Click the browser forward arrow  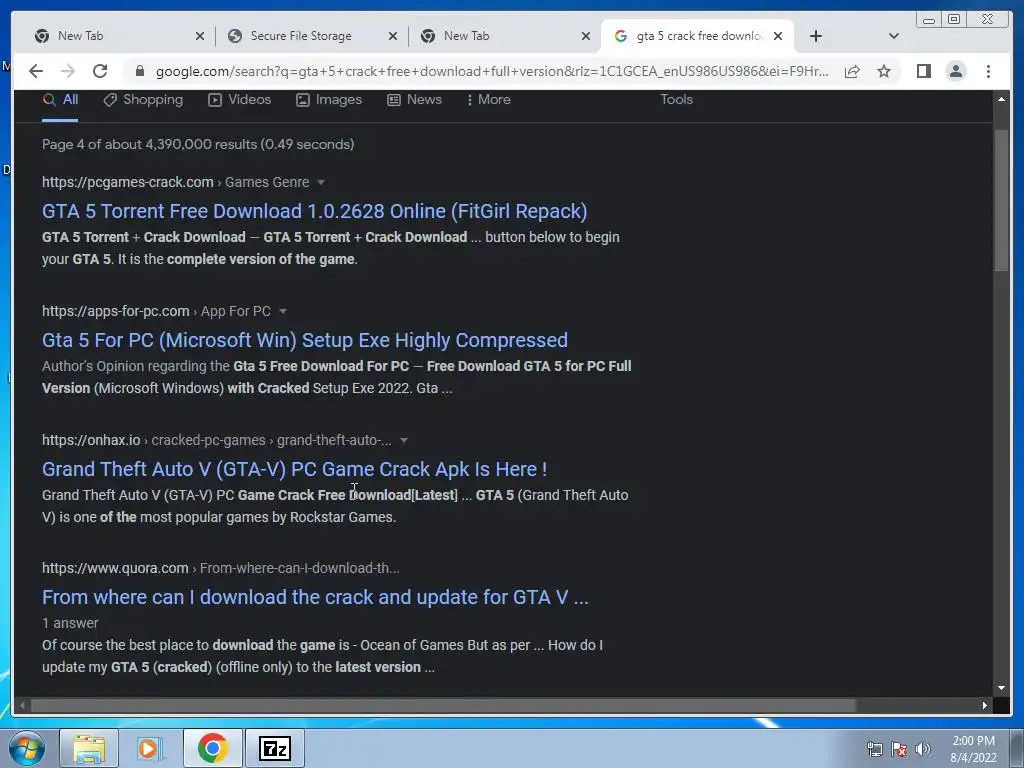pos(68,71)
